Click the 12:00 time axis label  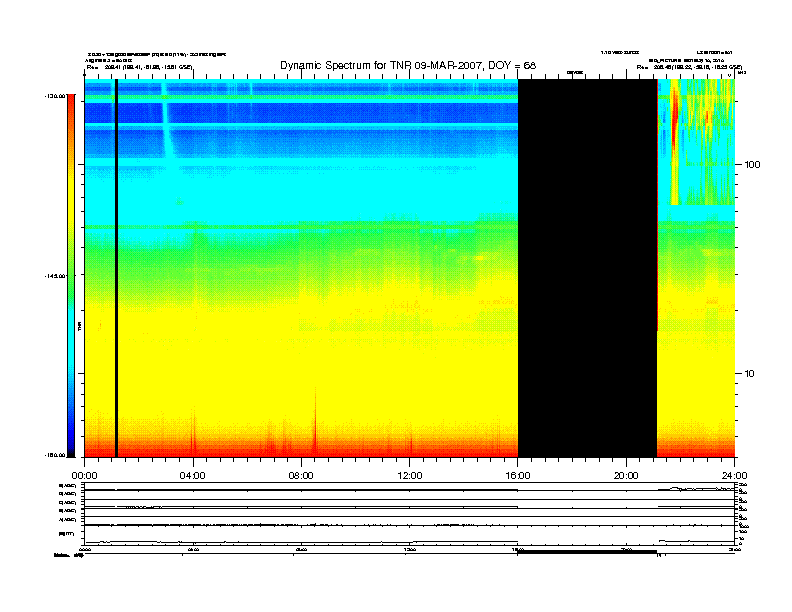(x=410, y=476)
